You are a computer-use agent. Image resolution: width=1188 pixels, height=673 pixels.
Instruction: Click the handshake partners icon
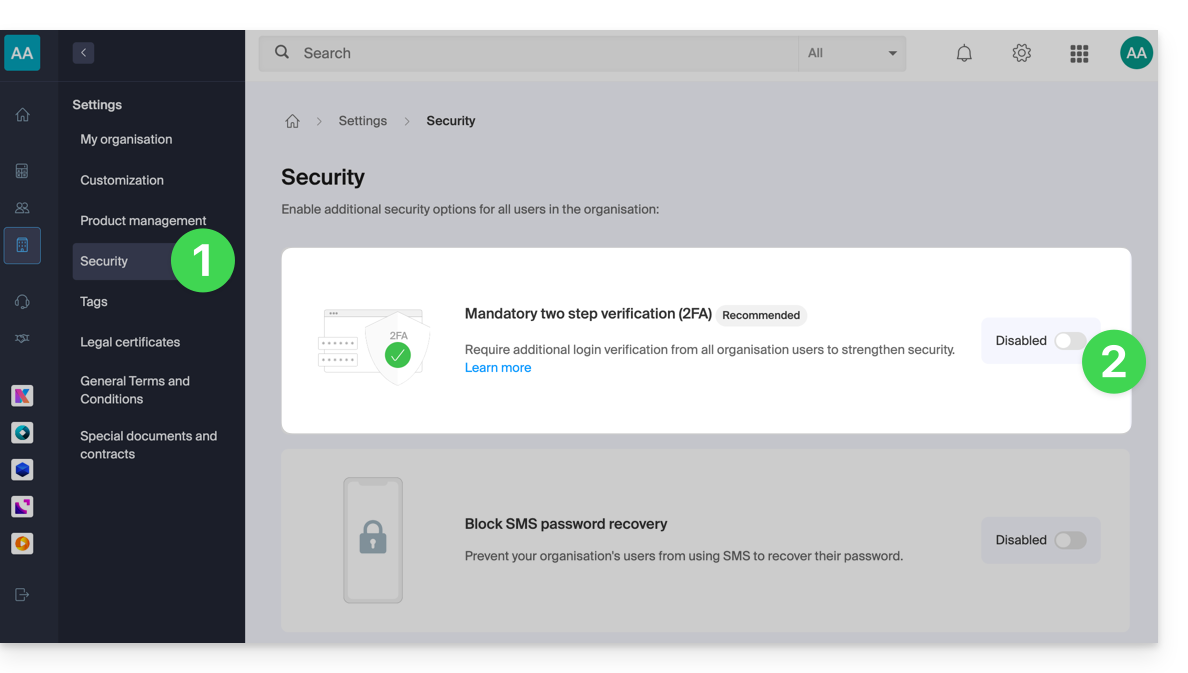point(22,339)
